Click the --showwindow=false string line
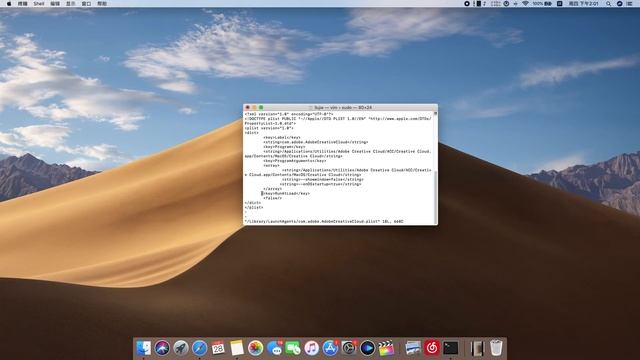The height and width of the screenshot is (360, 640). click(x=322, y=179)
